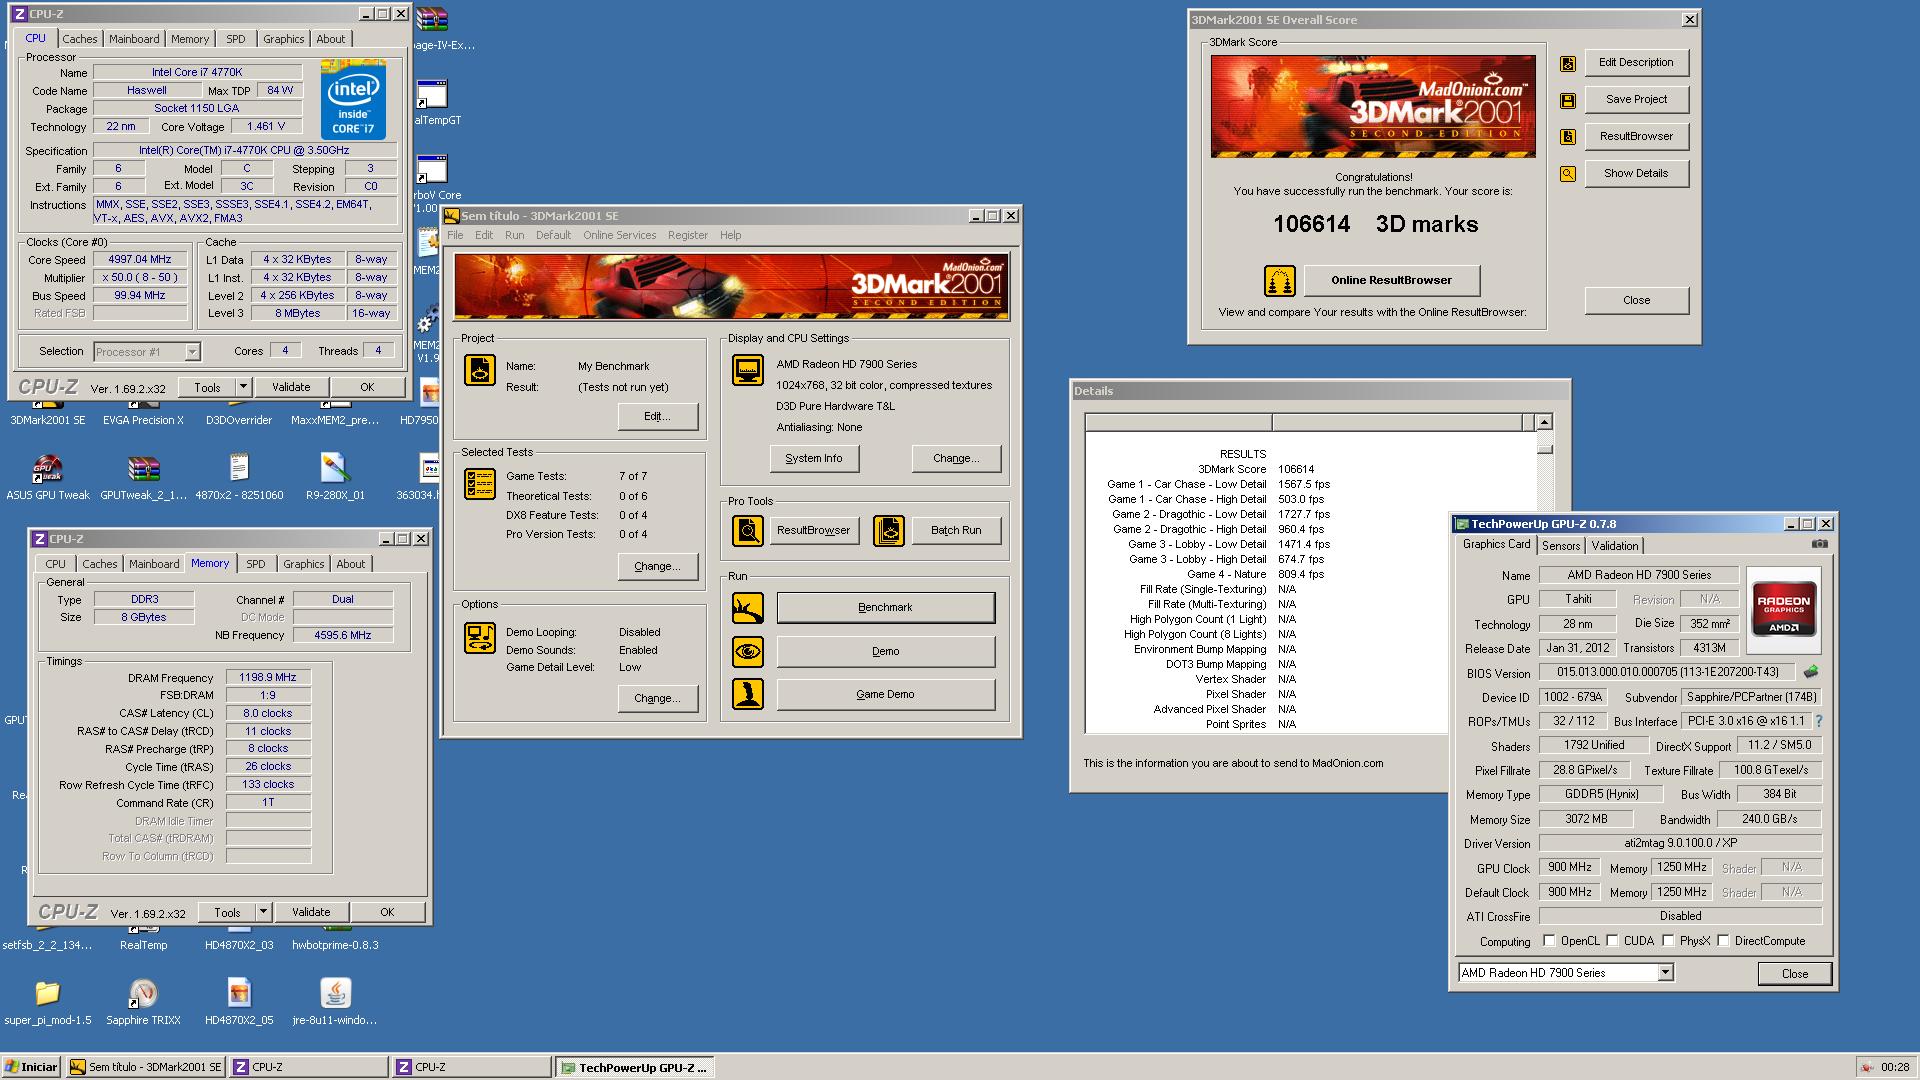Screen dimensions: 1920x1080
Task: Open the Default menu in 3DMark2001
Action: point(553,235)
